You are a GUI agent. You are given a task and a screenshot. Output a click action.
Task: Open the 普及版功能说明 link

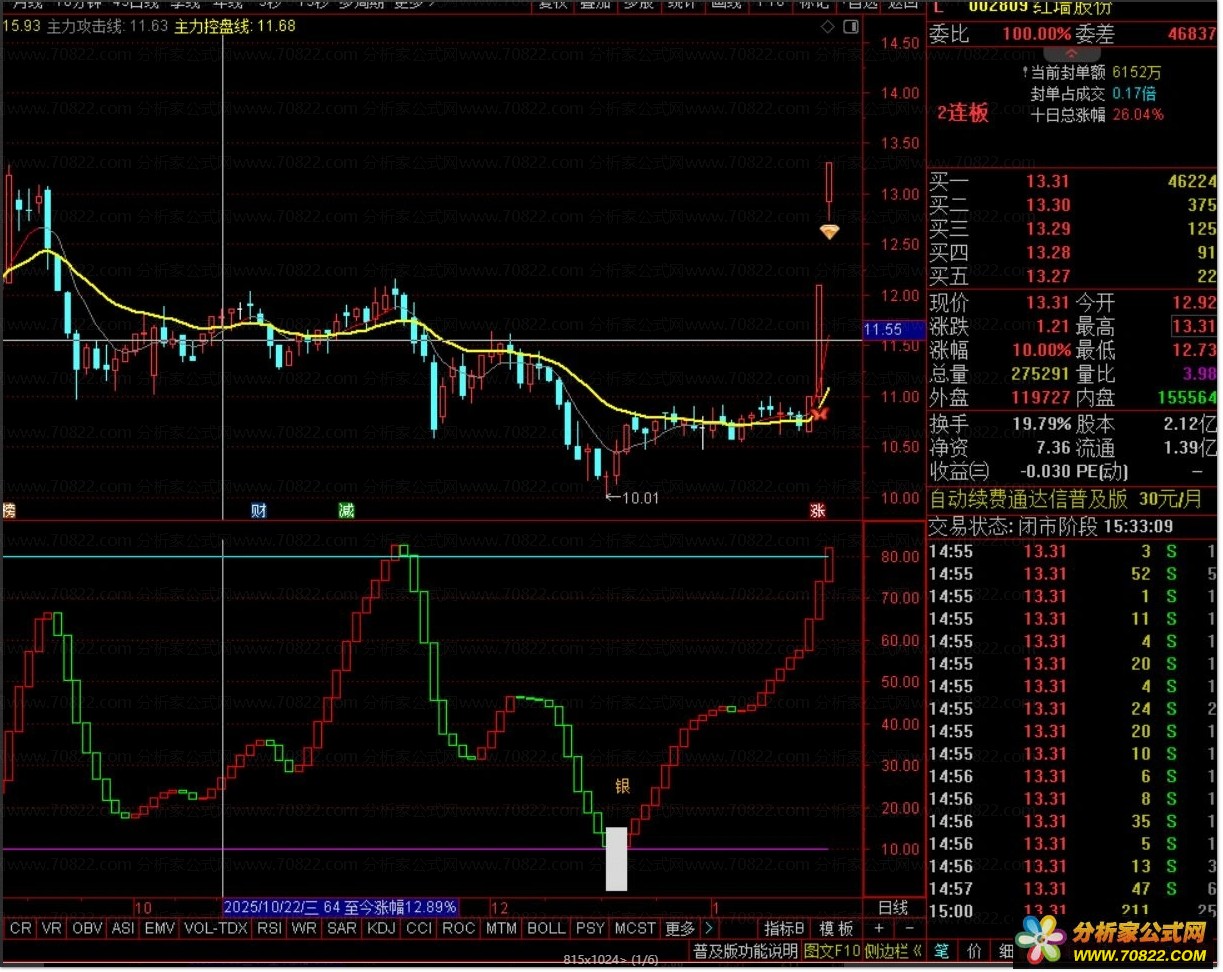point(745,950)
